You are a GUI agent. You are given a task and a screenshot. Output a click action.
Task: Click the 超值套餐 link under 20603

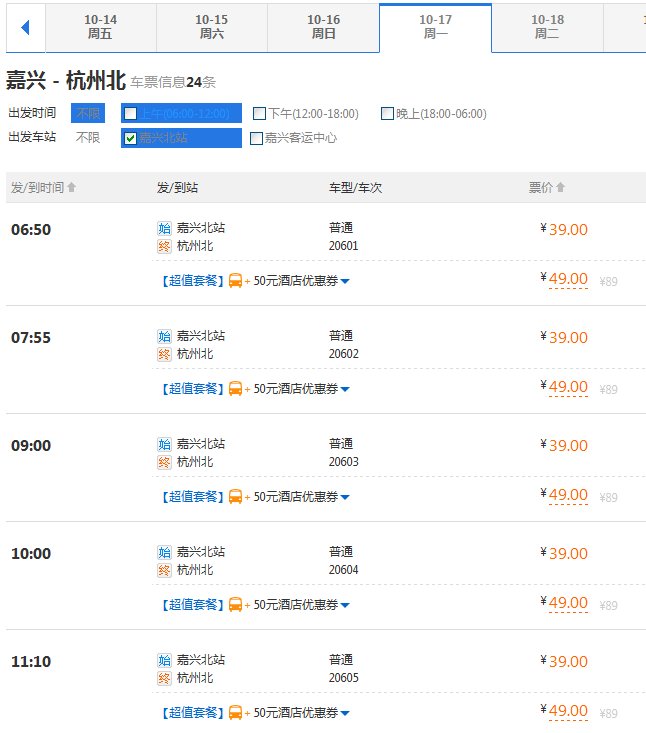(x=193, y=497)
